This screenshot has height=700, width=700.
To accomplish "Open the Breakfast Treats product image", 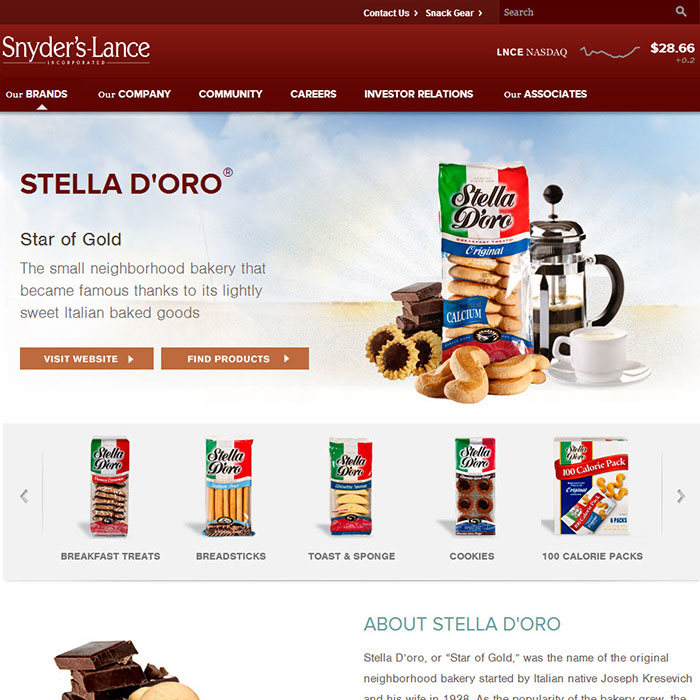I will point(110,487).
